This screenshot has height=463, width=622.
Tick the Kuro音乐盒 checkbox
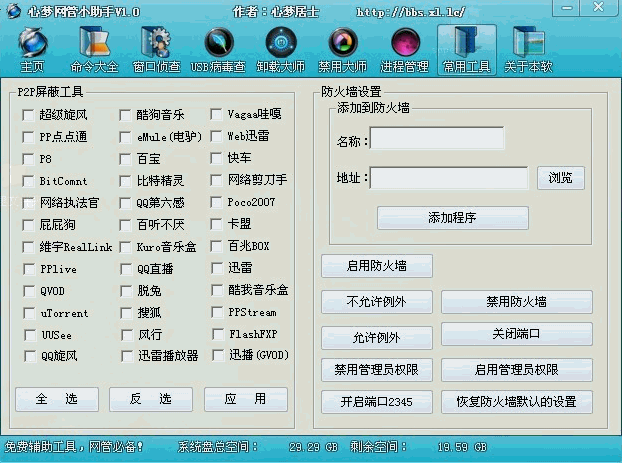click(x=125, y=247)
